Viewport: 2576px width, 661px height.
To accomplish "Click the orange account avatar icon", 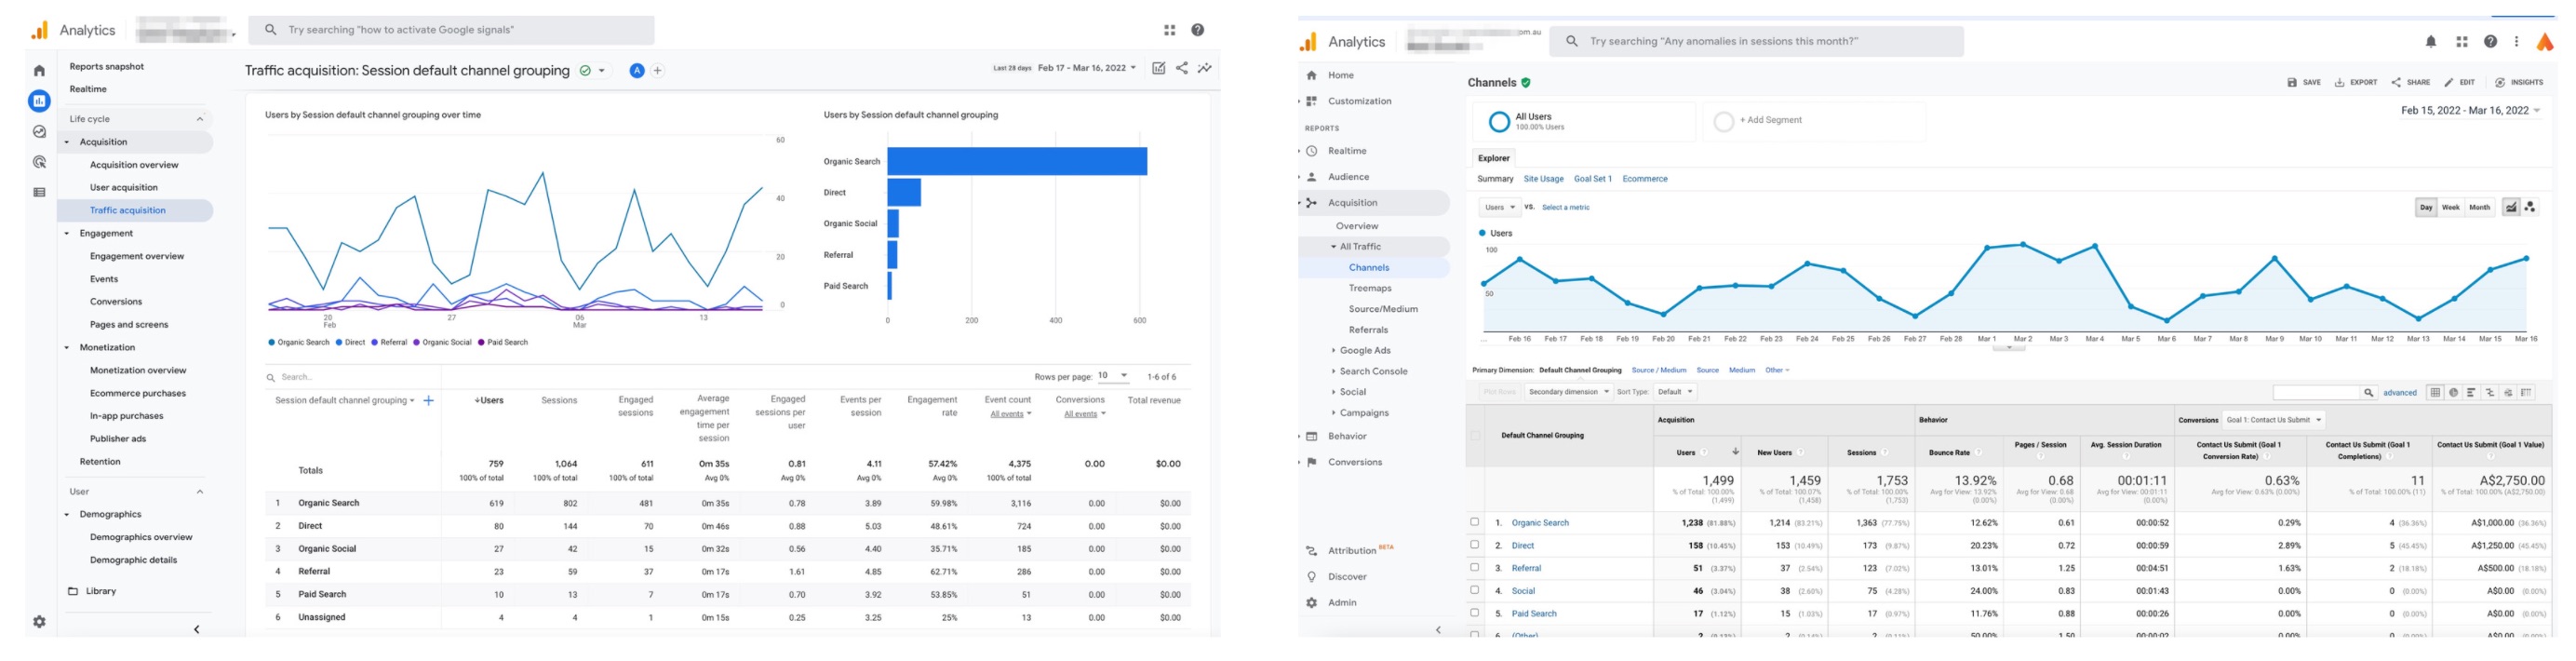I will click(x=2546, y=42).
